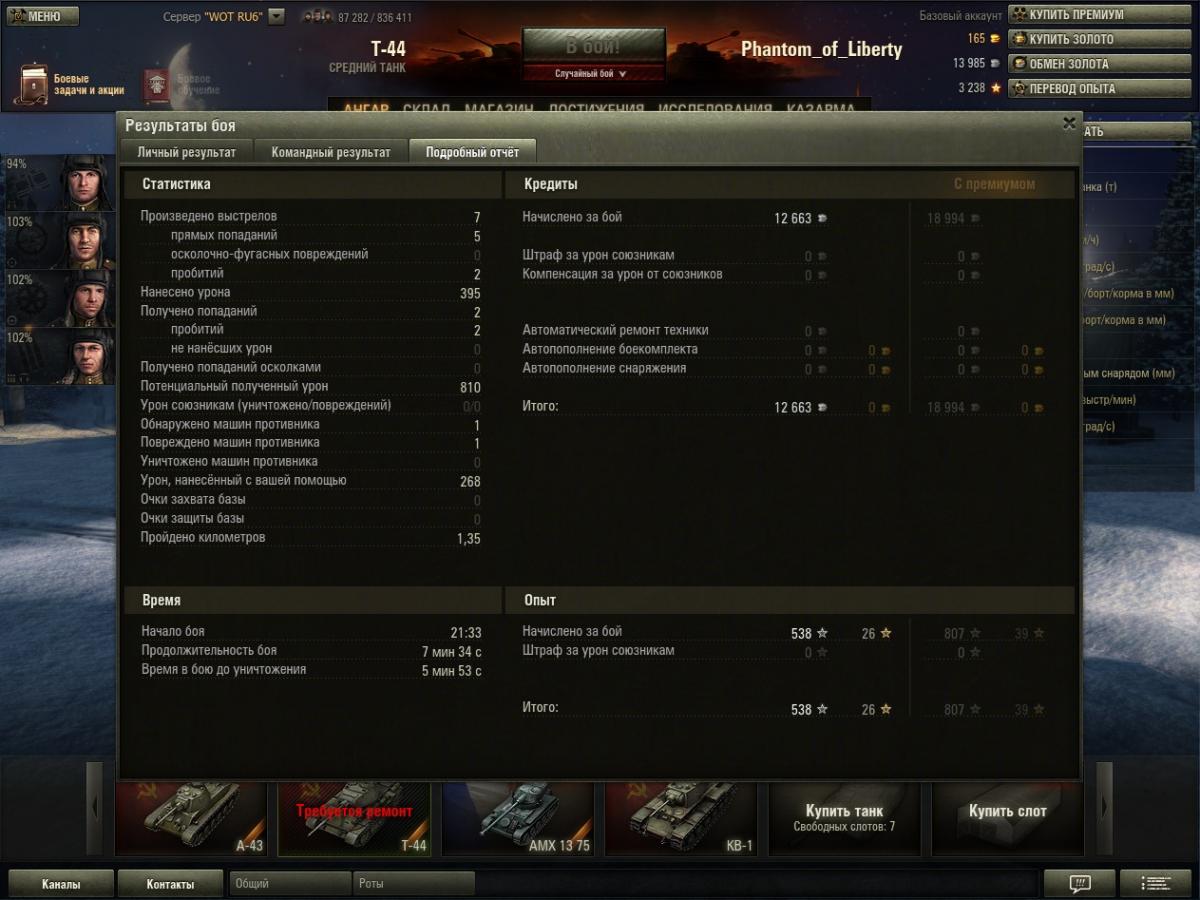Expand the server WOT RU6 dropdown

(277, 17)
